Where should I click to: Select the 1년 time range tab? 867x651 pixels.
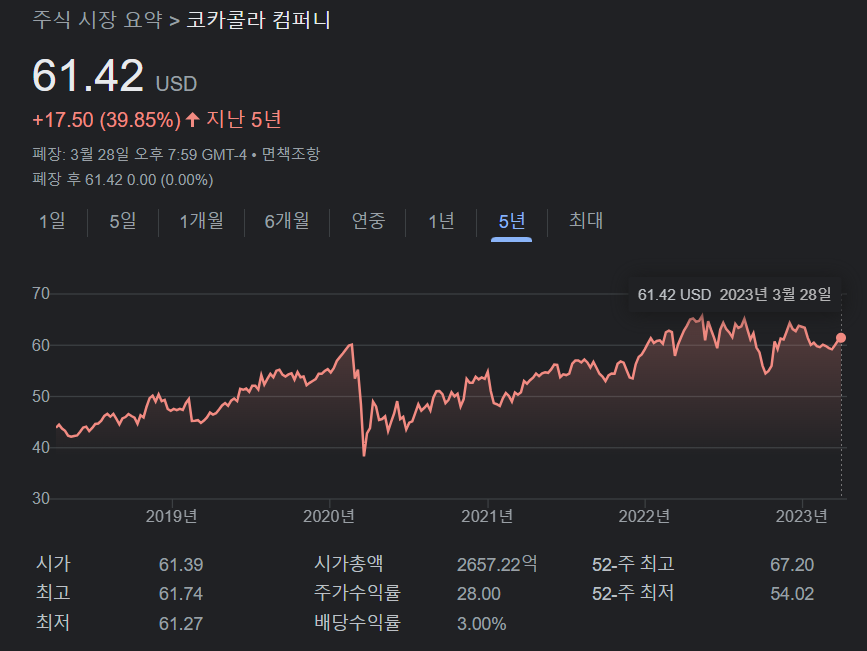[x=441, y=221]
